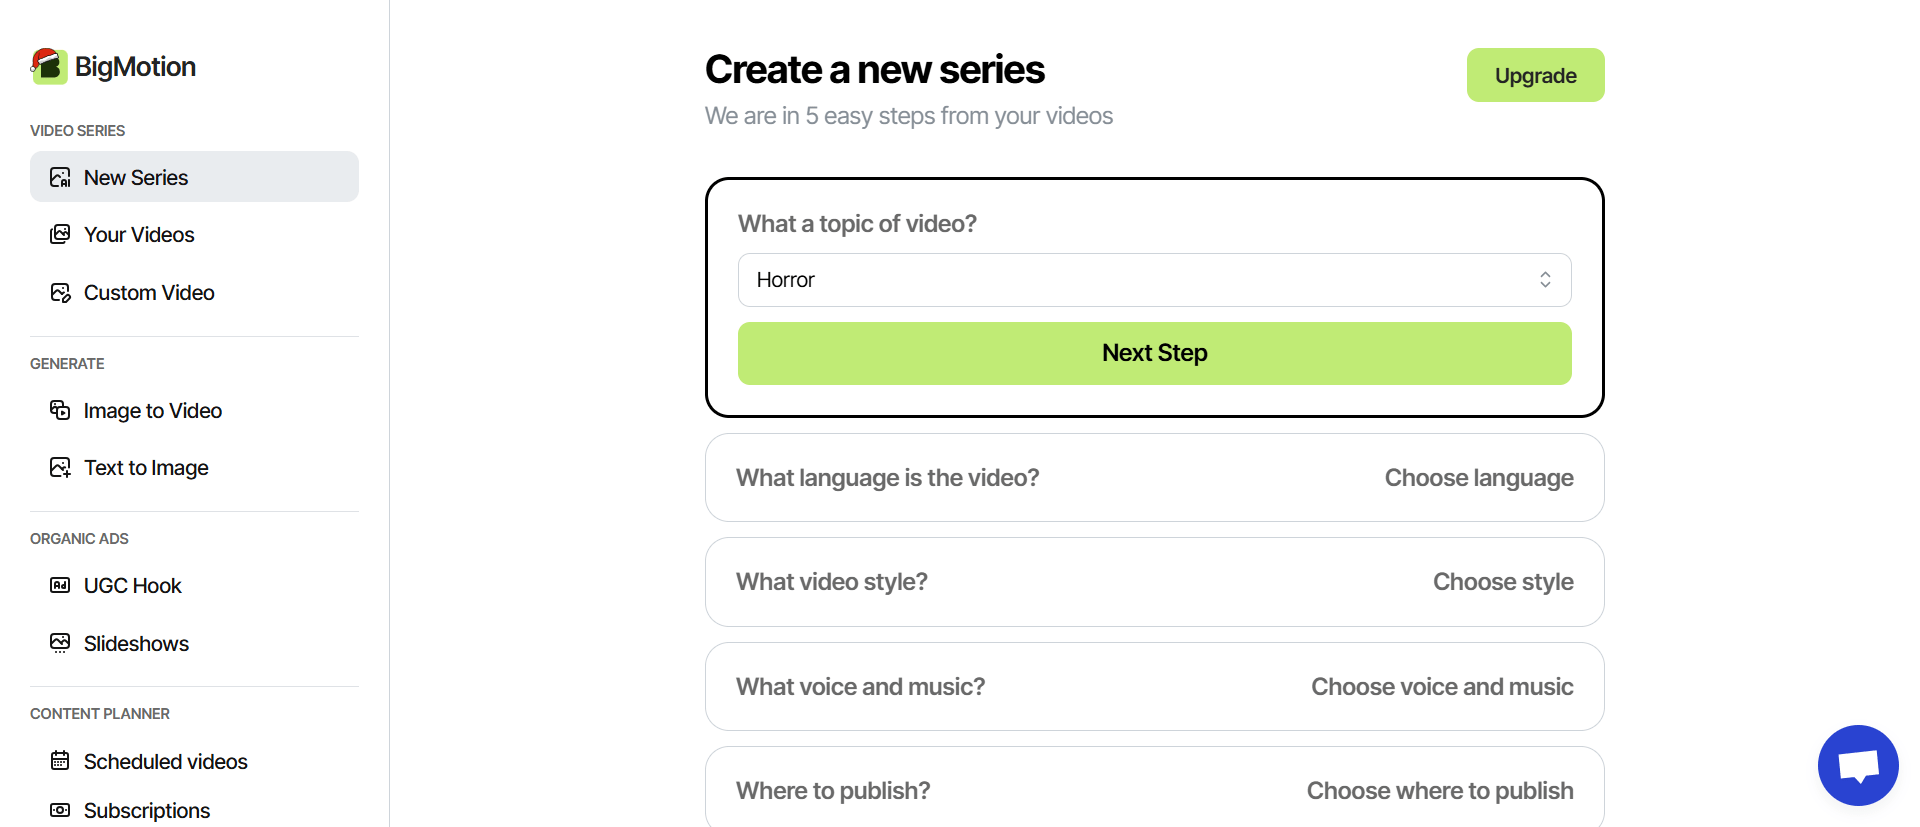Click the Slideshows icon
1920x827 pixels.
[x=60, y=643]
